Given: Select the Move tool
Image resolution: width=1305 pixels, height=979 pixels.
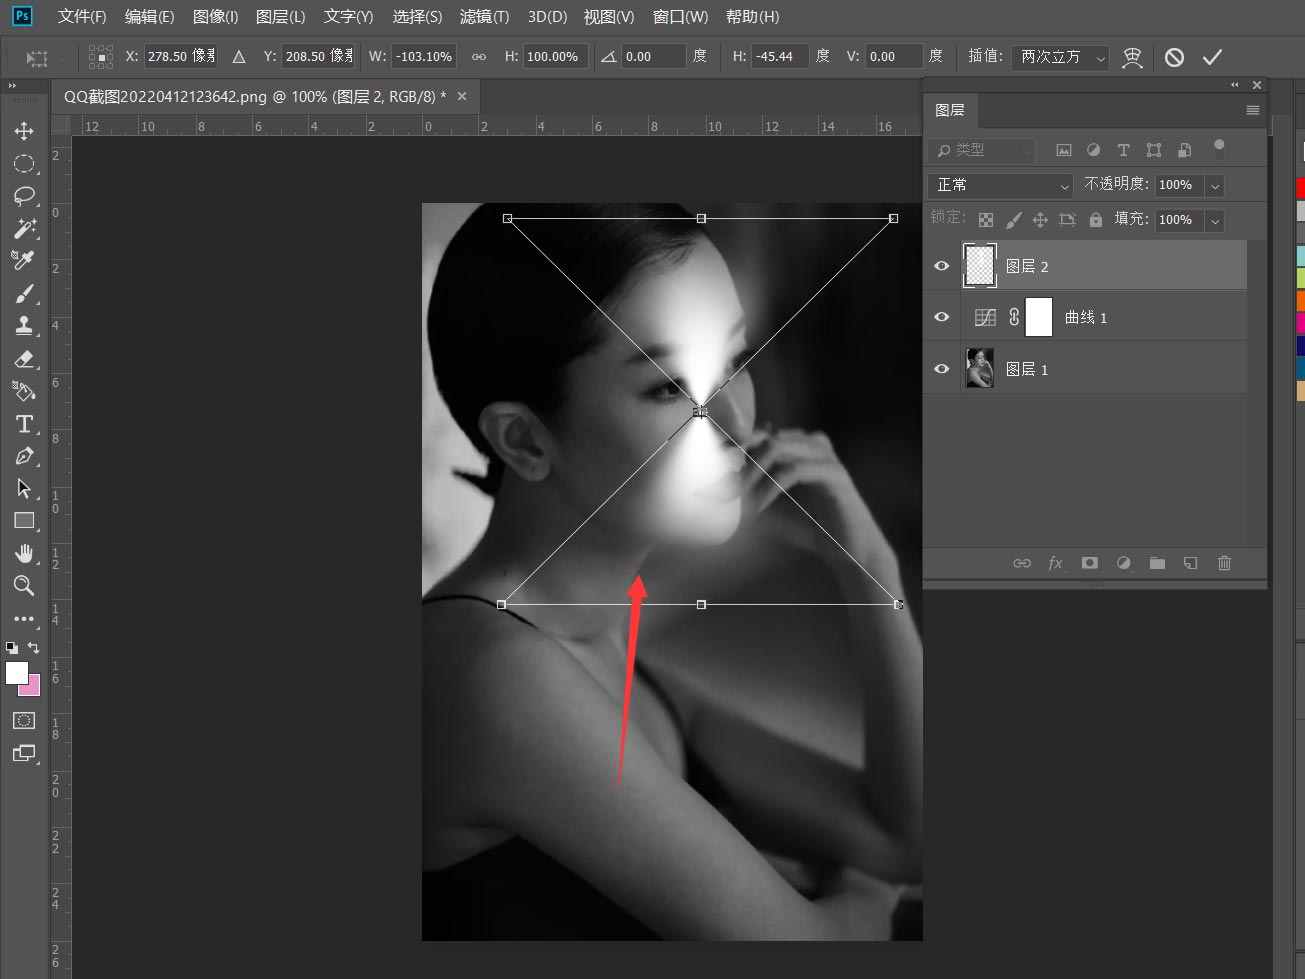Looking at the screenshot, I should (x=24, y=131).
